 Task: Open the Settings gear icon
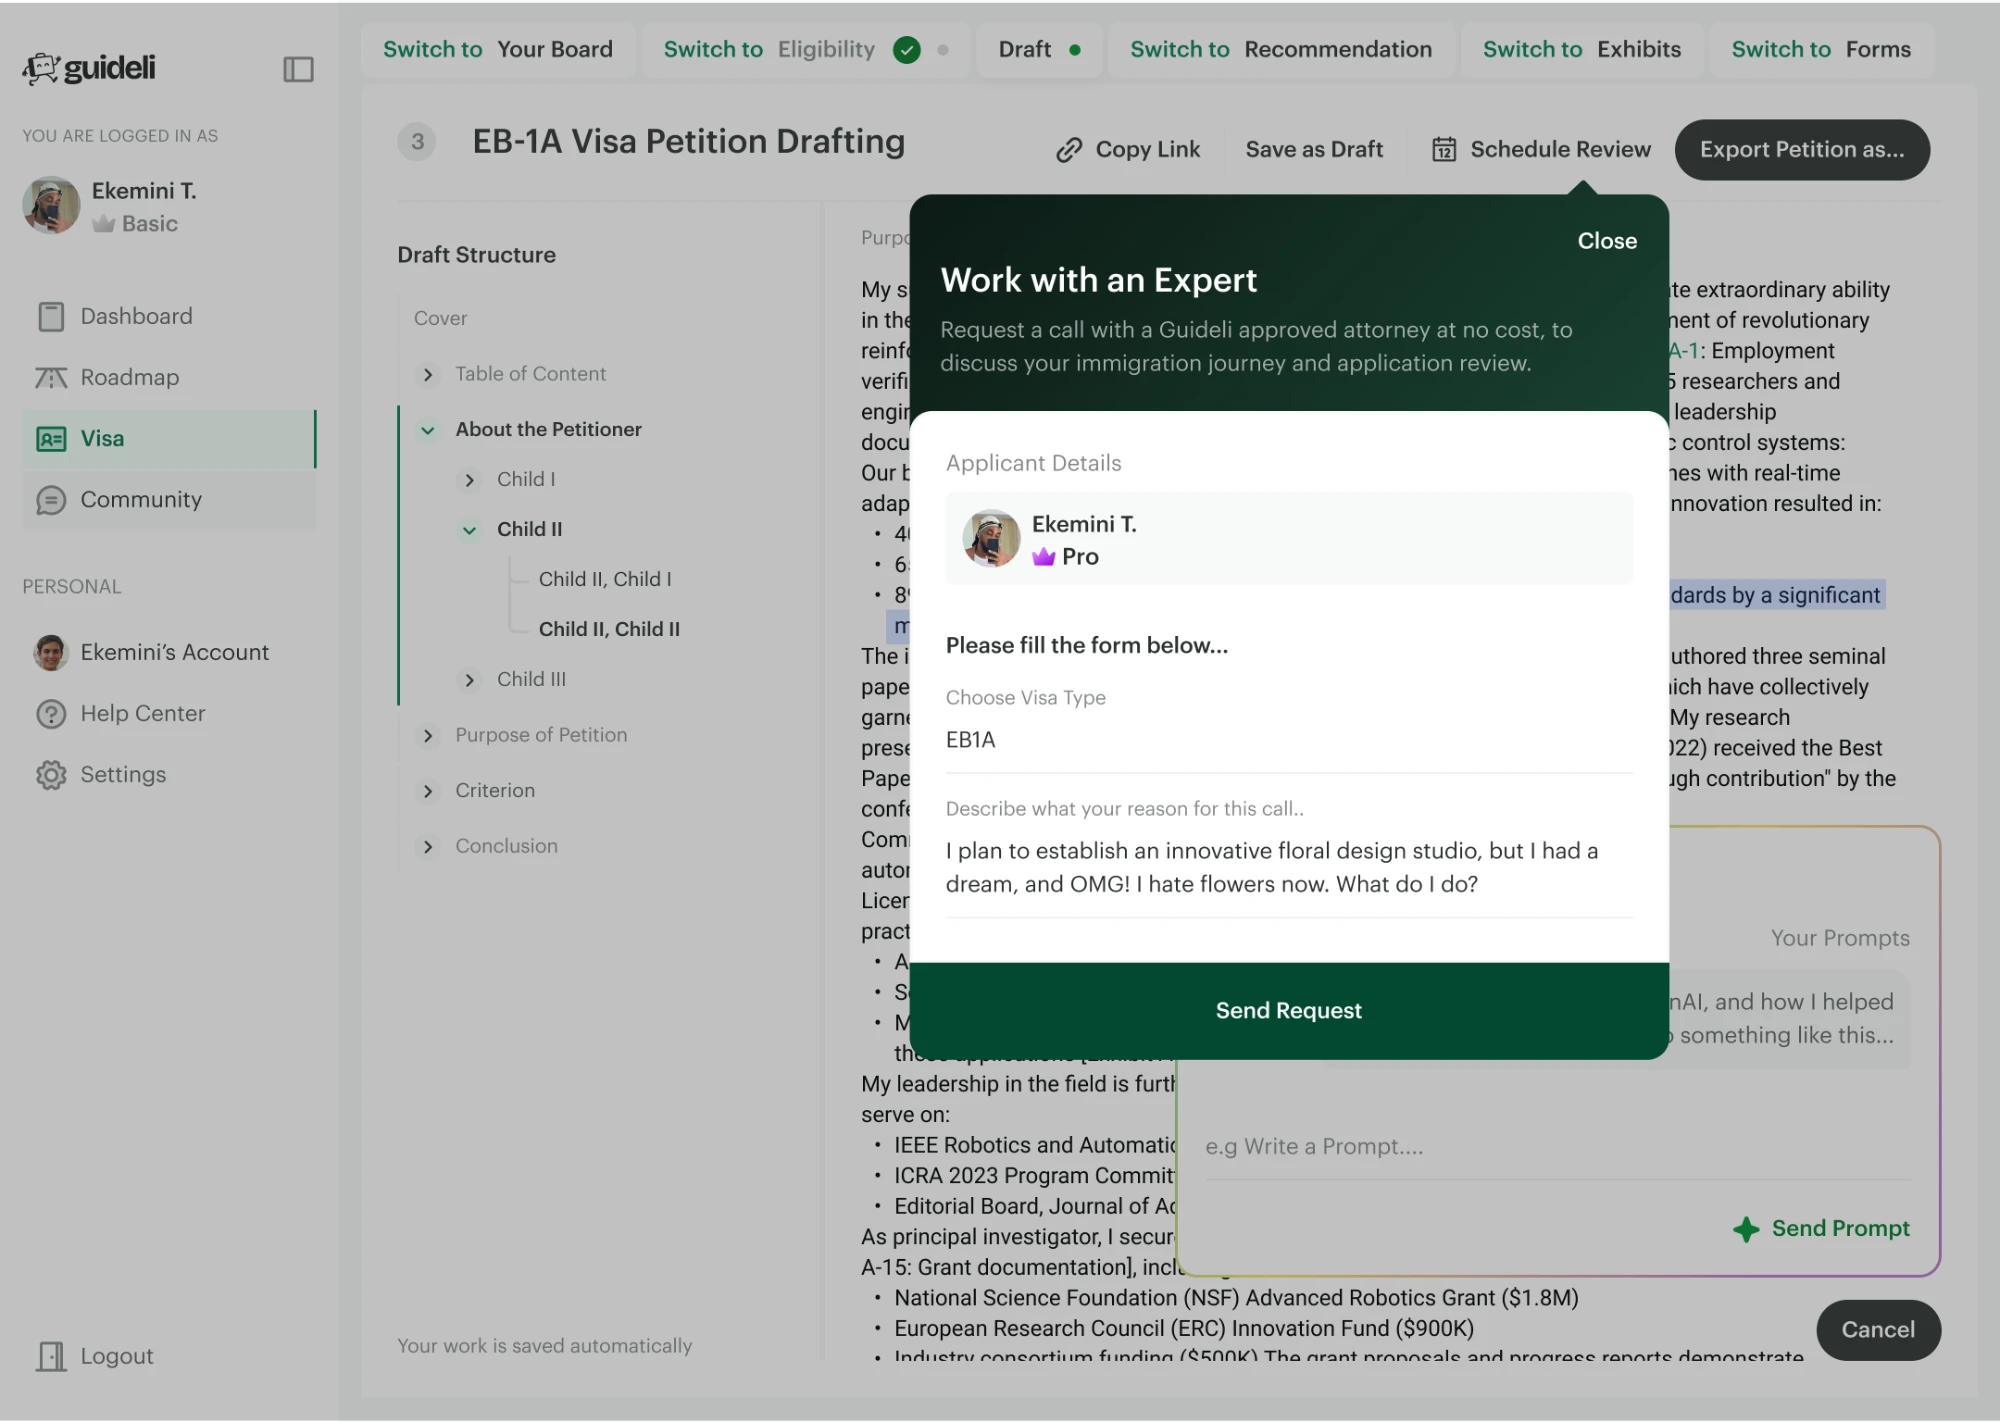tap(51, 774)
